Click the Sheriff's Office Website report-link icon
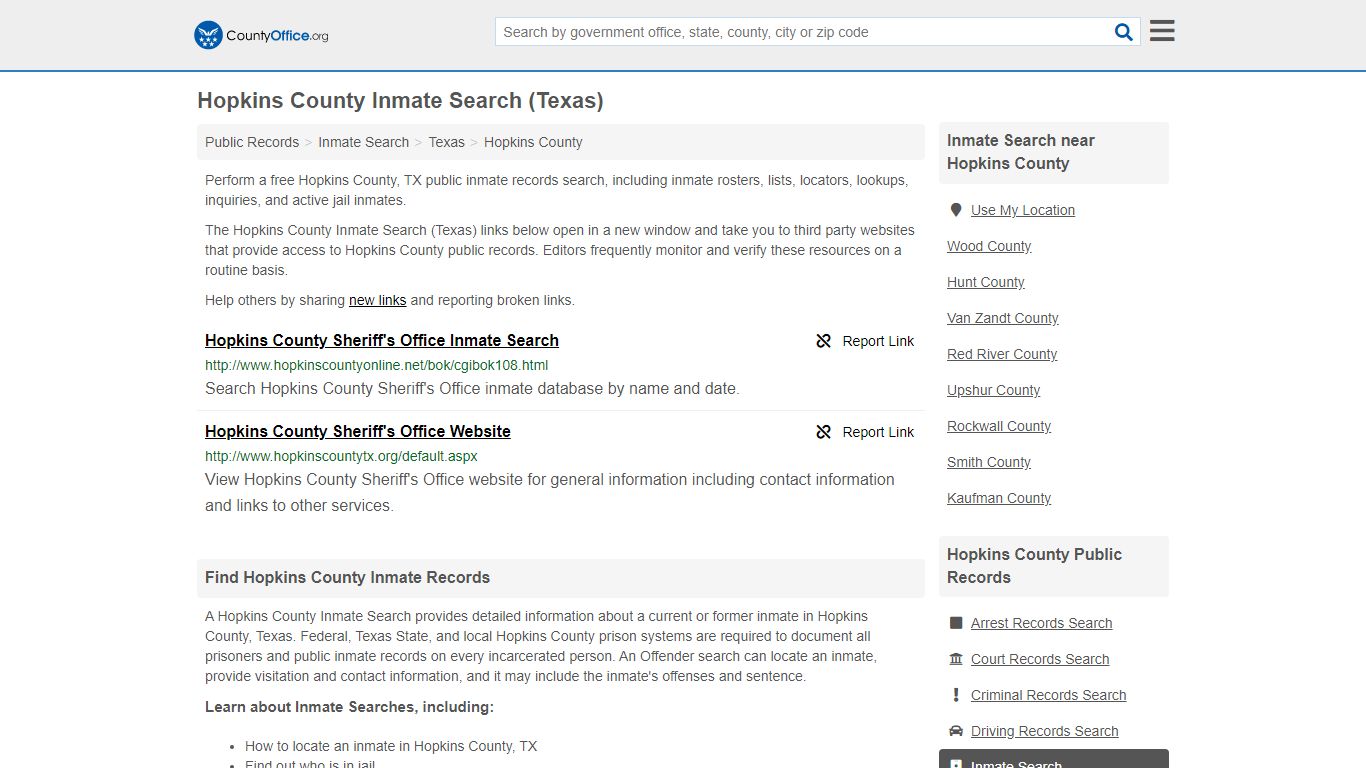The height and width of the screenshot is (768, 1366). pyautogui.click(x=824, y=432)
